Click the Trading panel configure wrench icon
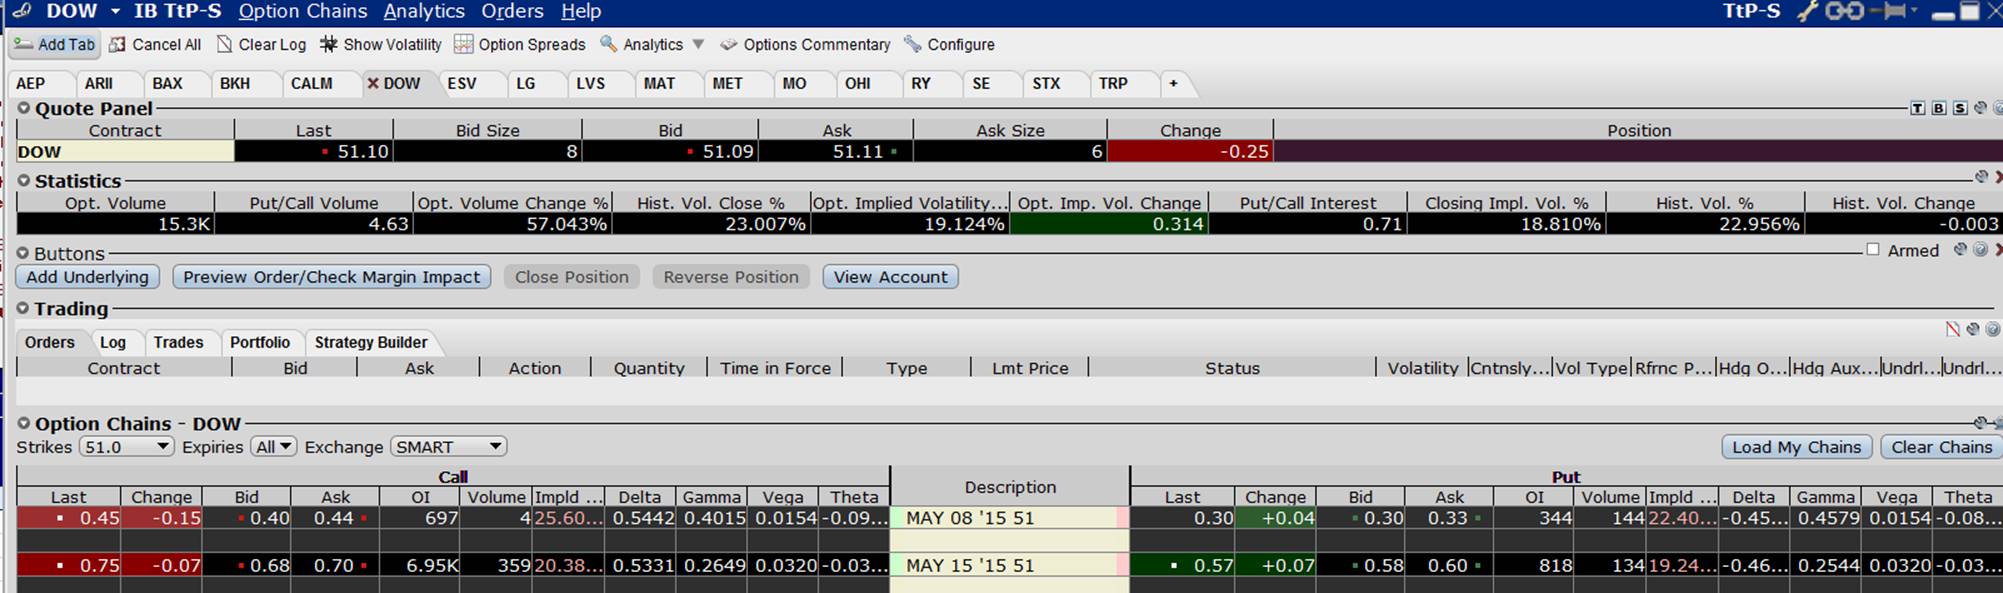Viewport: 2003px width, 593px height. (x=1973, y=329)
